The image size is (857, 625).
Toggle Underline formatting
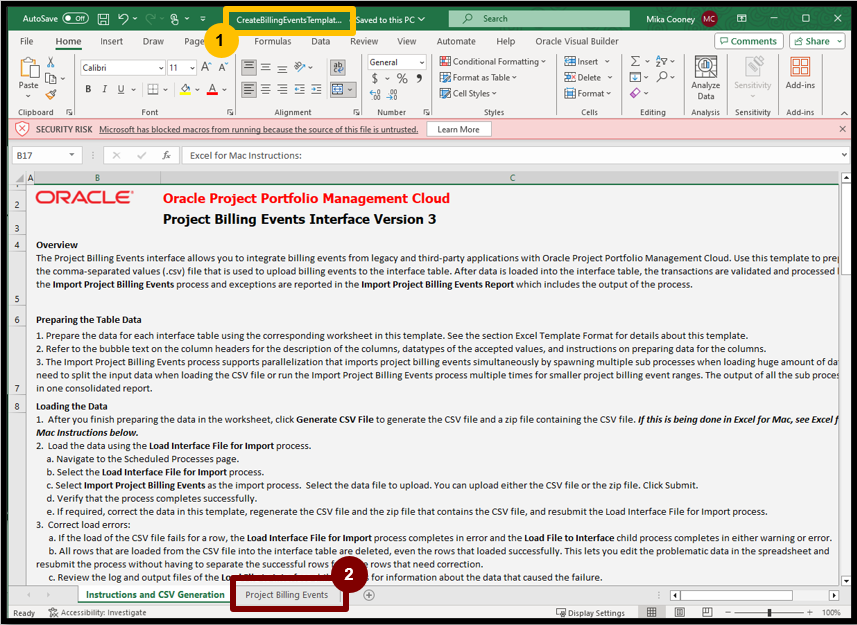point(121,89)
